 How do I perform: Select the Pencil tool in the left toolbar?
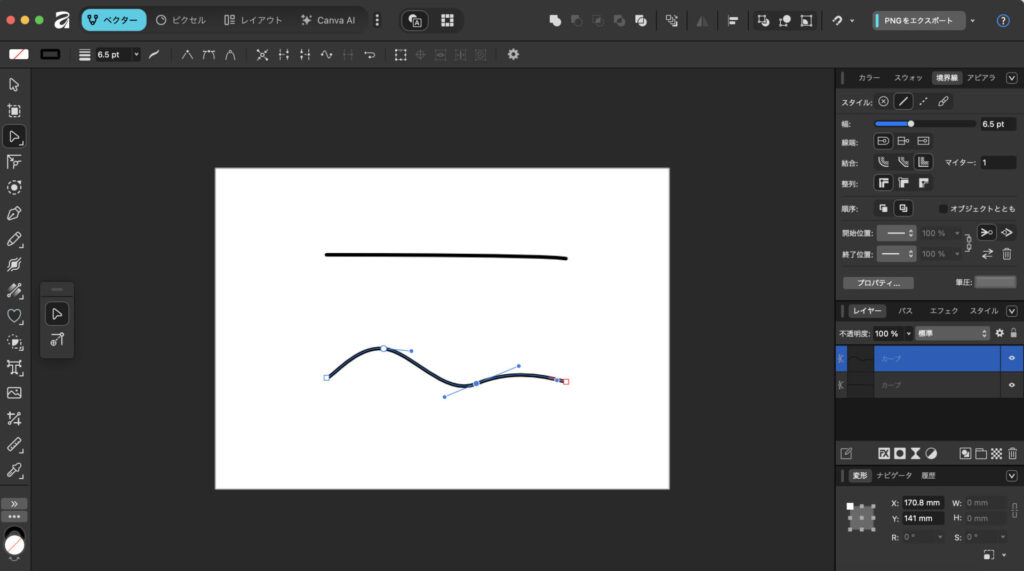tap(14, 239)
